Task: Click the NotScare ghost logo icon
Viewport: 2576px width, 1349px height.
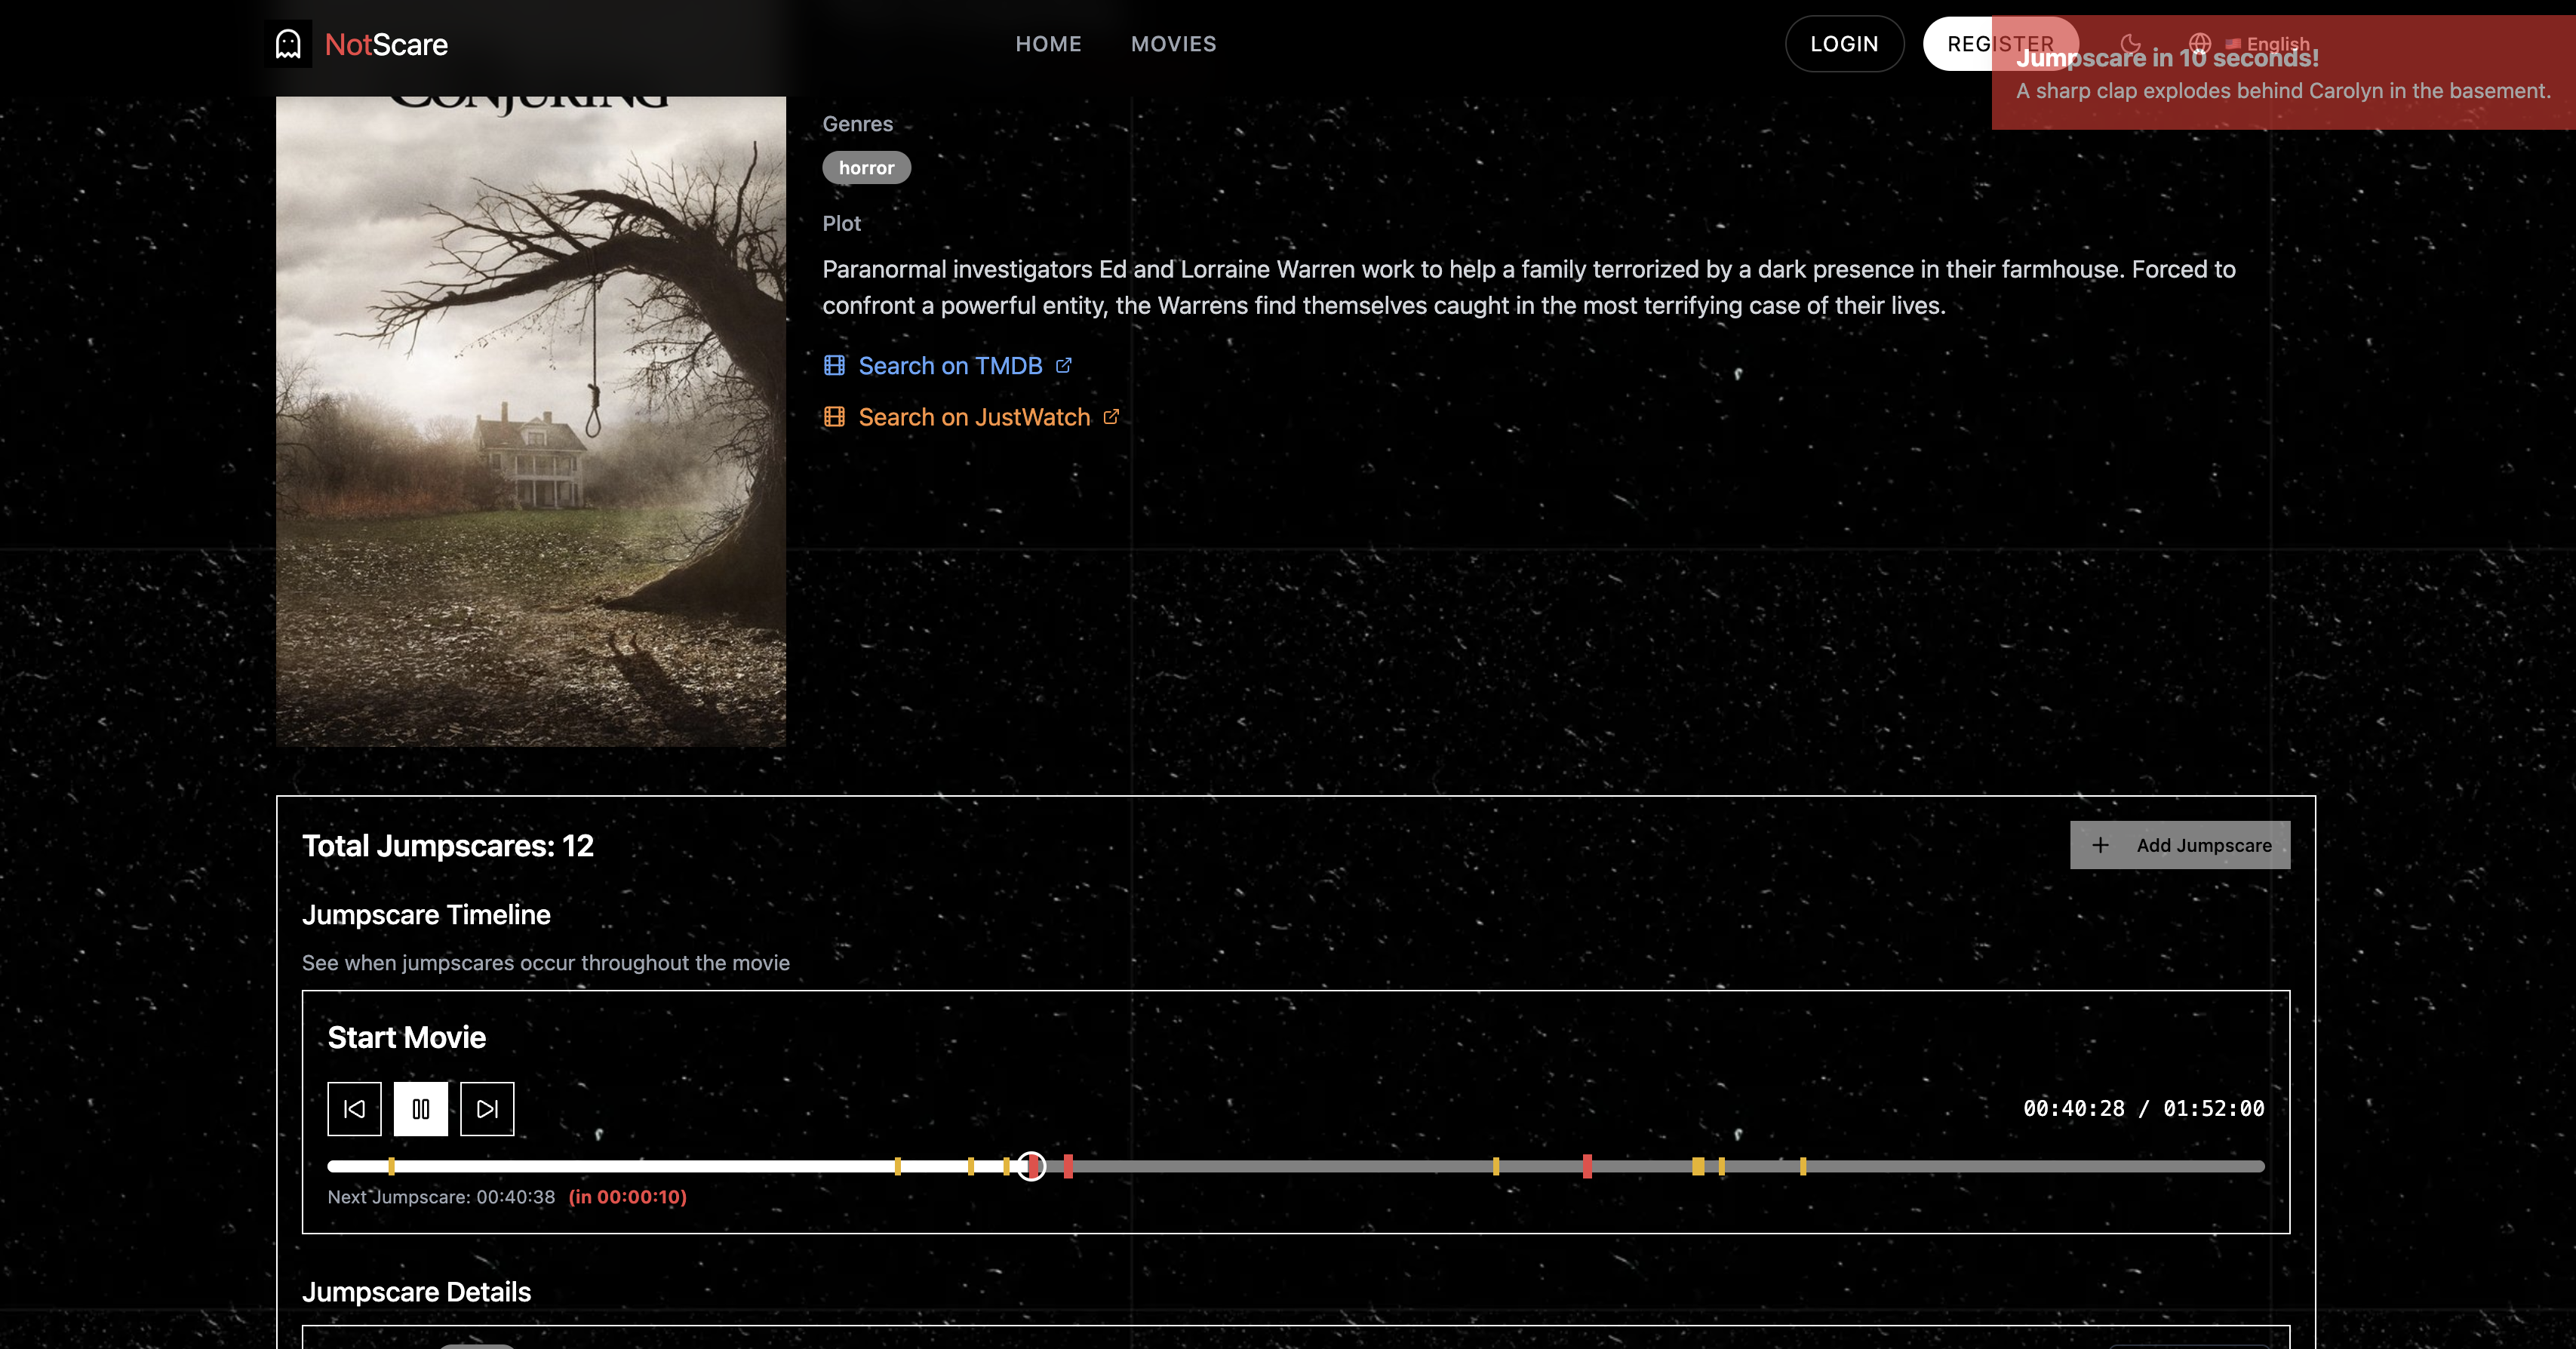Action: coord(288,44)
